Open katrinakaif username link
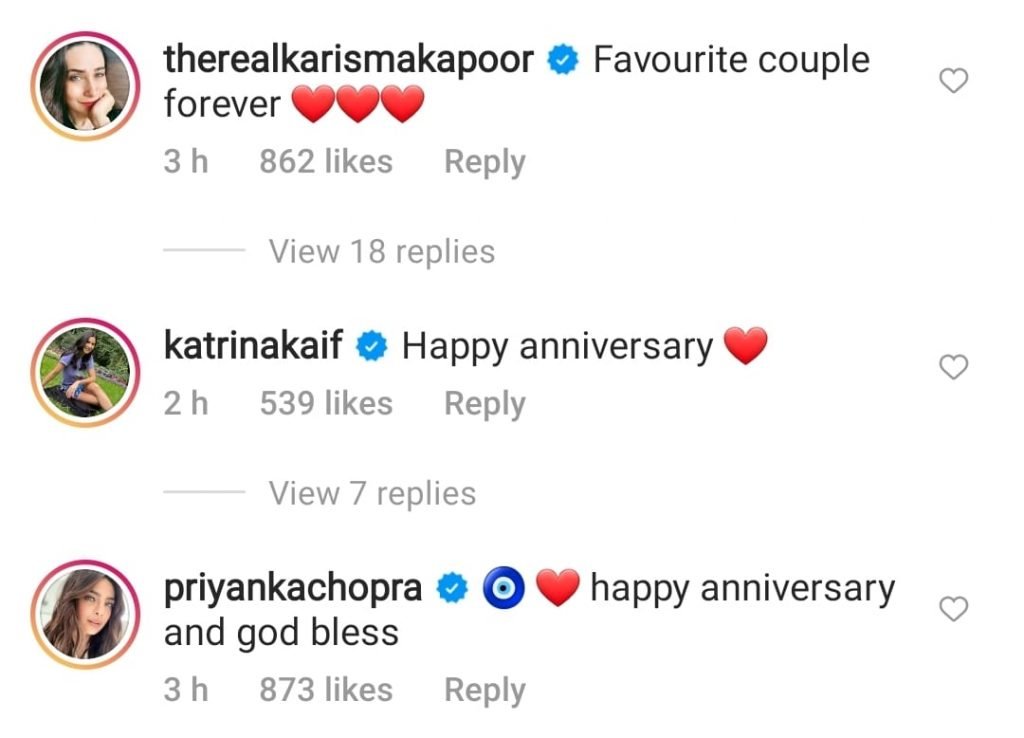Image resolution: width=1024 pixels, height=738 pixels. [253, 345]
